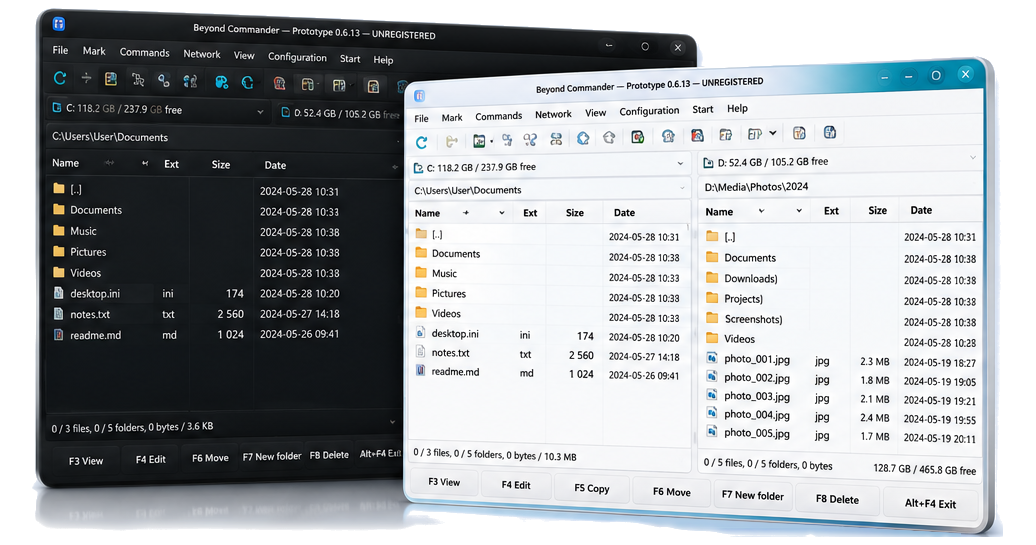Click the green panel icon in light window toolbar

[479, 141]
